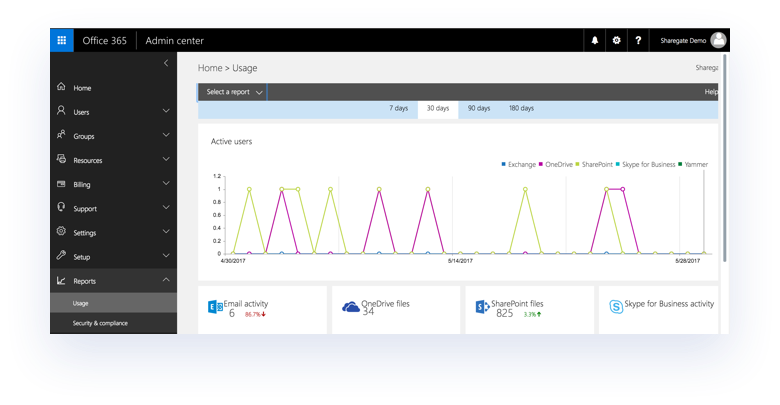Open the help question mark
Screen dimensions: 780x405
coord(638,41)
